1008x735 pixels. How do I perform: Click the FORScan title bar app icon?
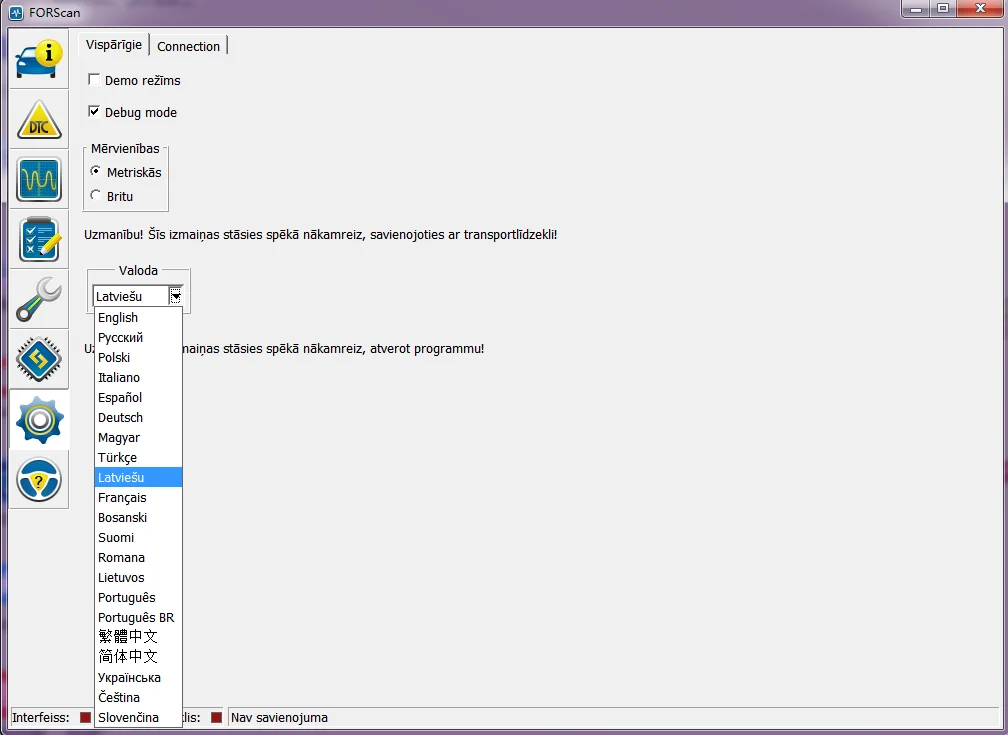tap(16, 12)
